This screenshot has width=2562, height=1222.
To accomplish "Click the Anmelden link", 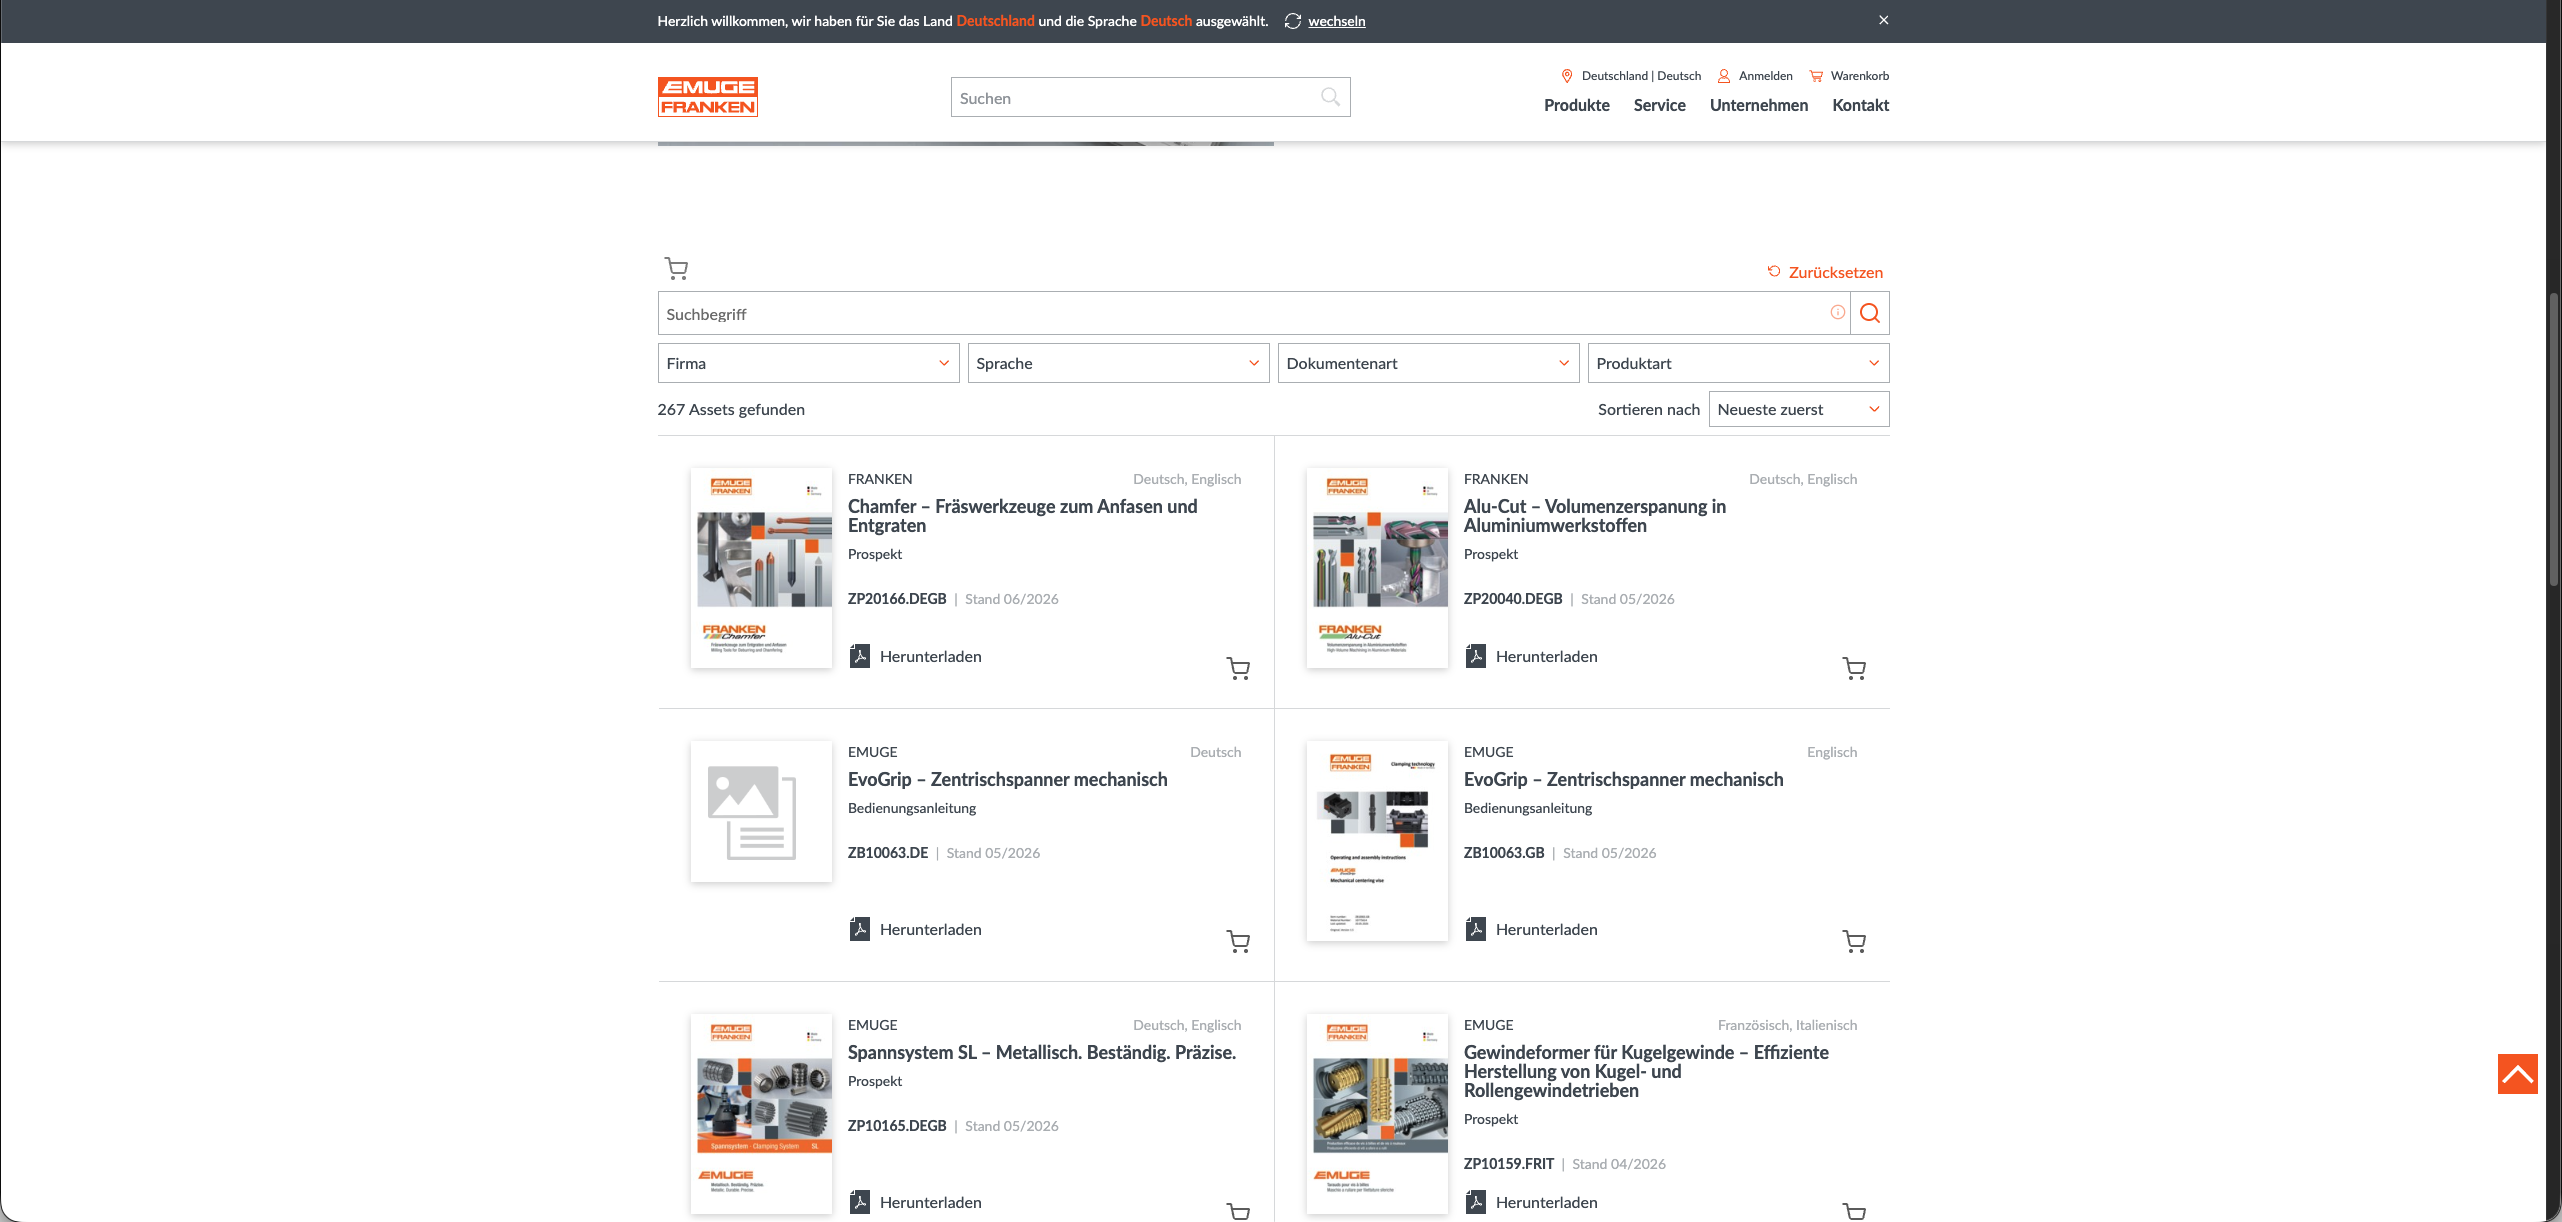I will [x=1766, y=76].
